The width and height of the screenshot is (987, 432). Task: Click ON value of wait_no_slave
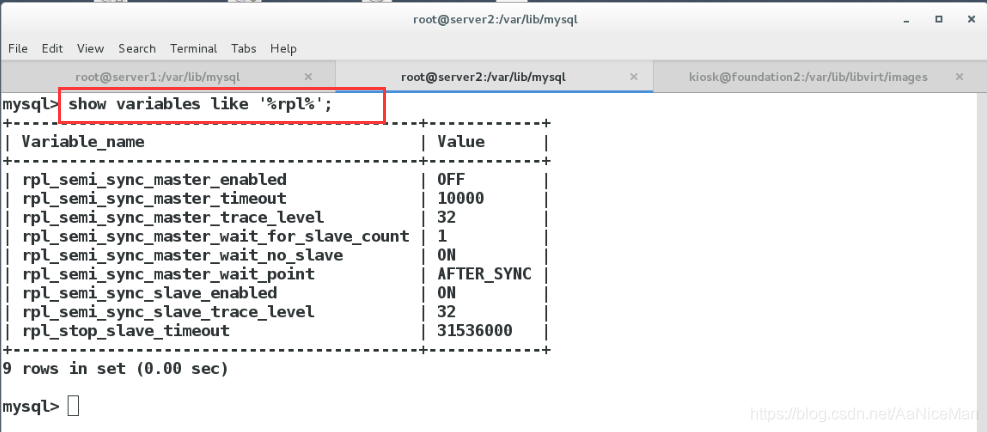446,255
